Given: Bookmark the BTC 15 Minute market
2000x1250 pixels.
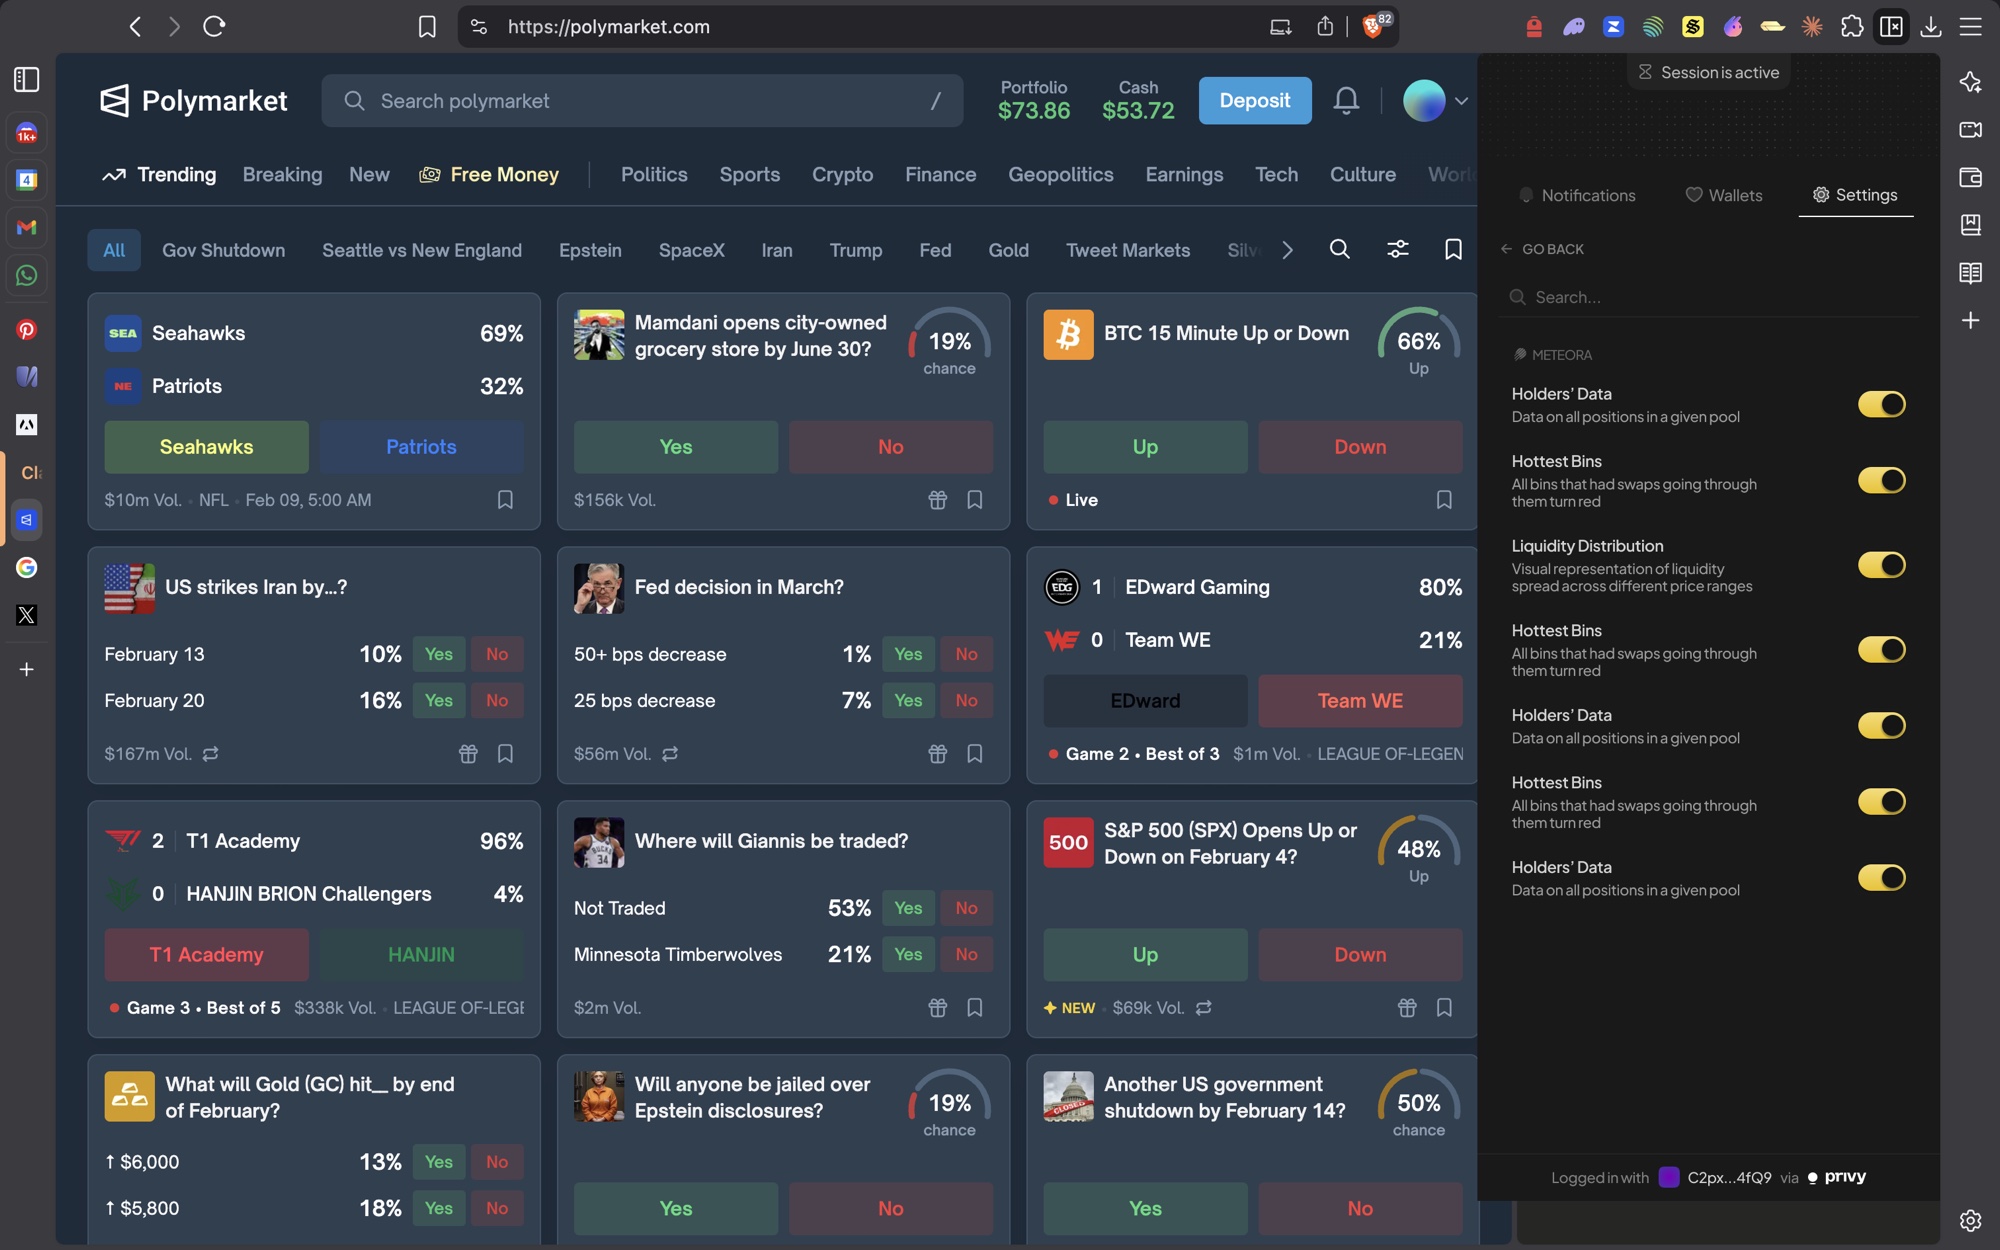Looking at the screenshot, I should (1443, 499).
